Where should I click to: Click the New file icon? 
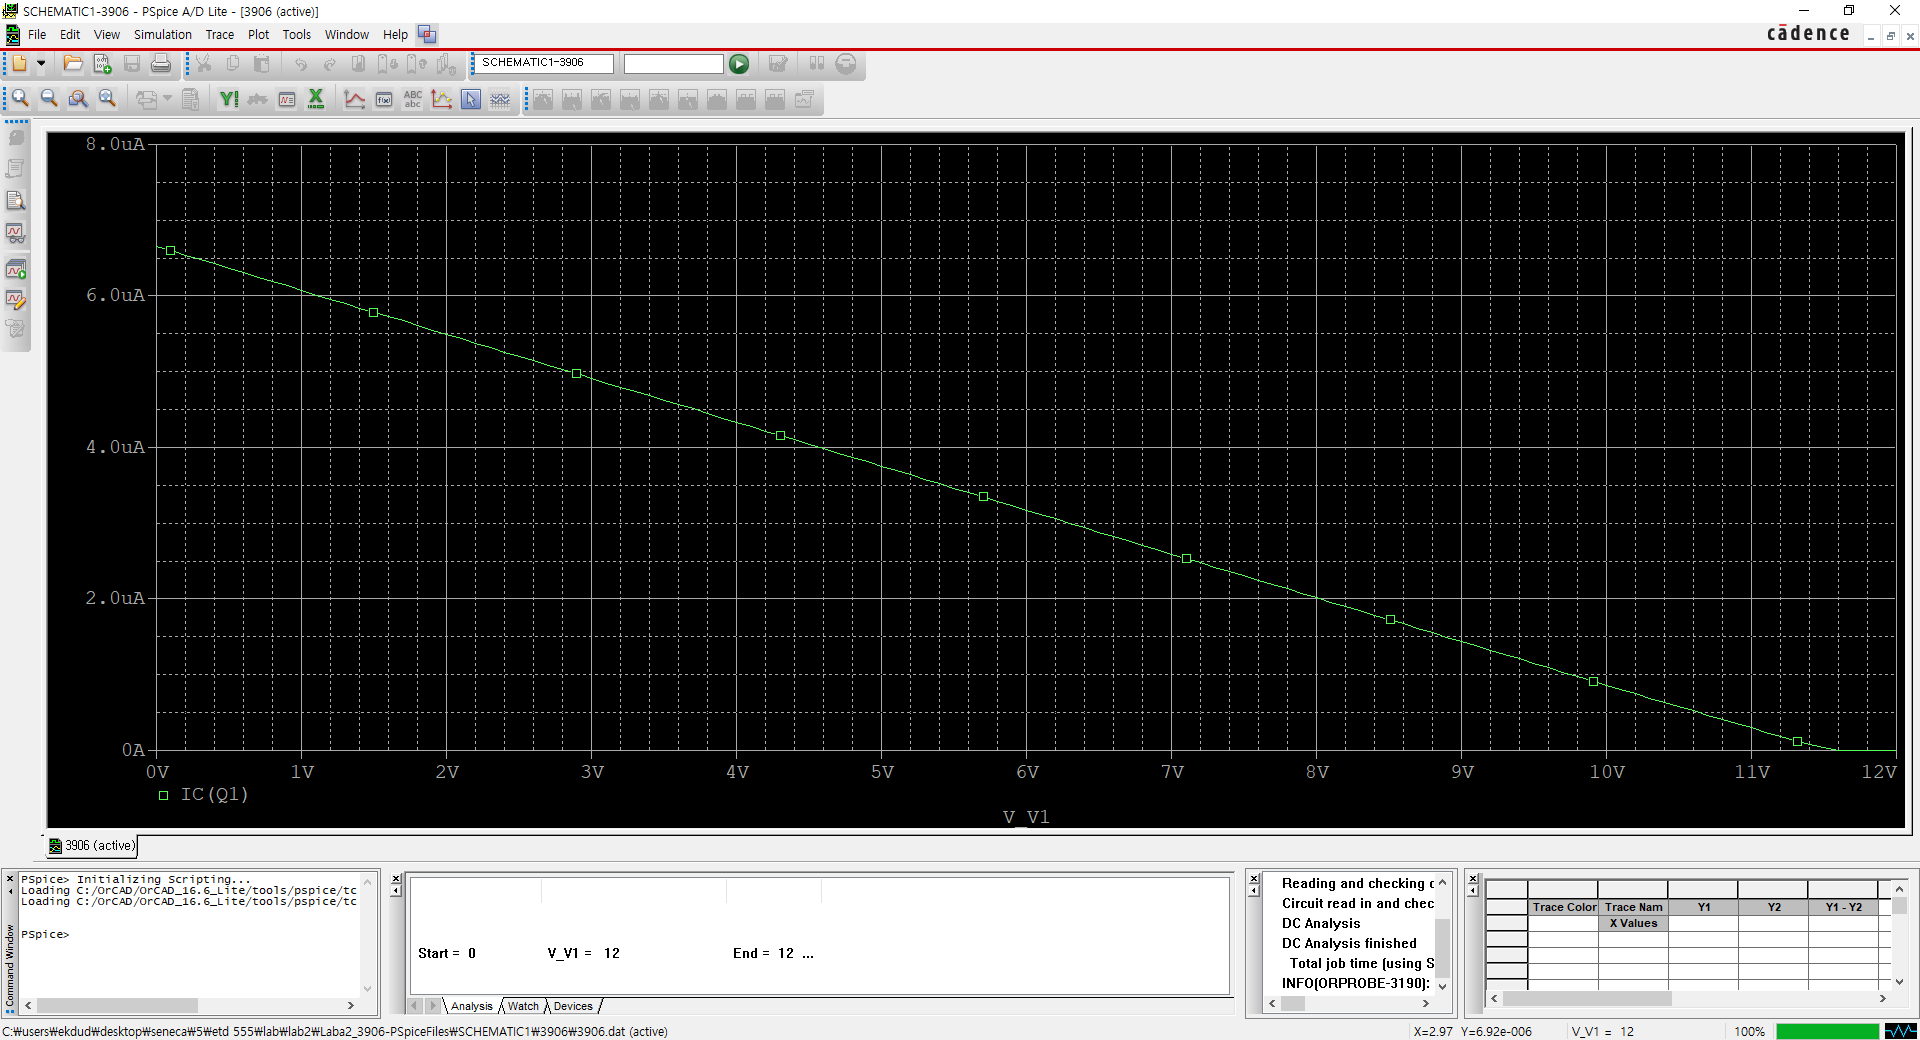[19, 64]
